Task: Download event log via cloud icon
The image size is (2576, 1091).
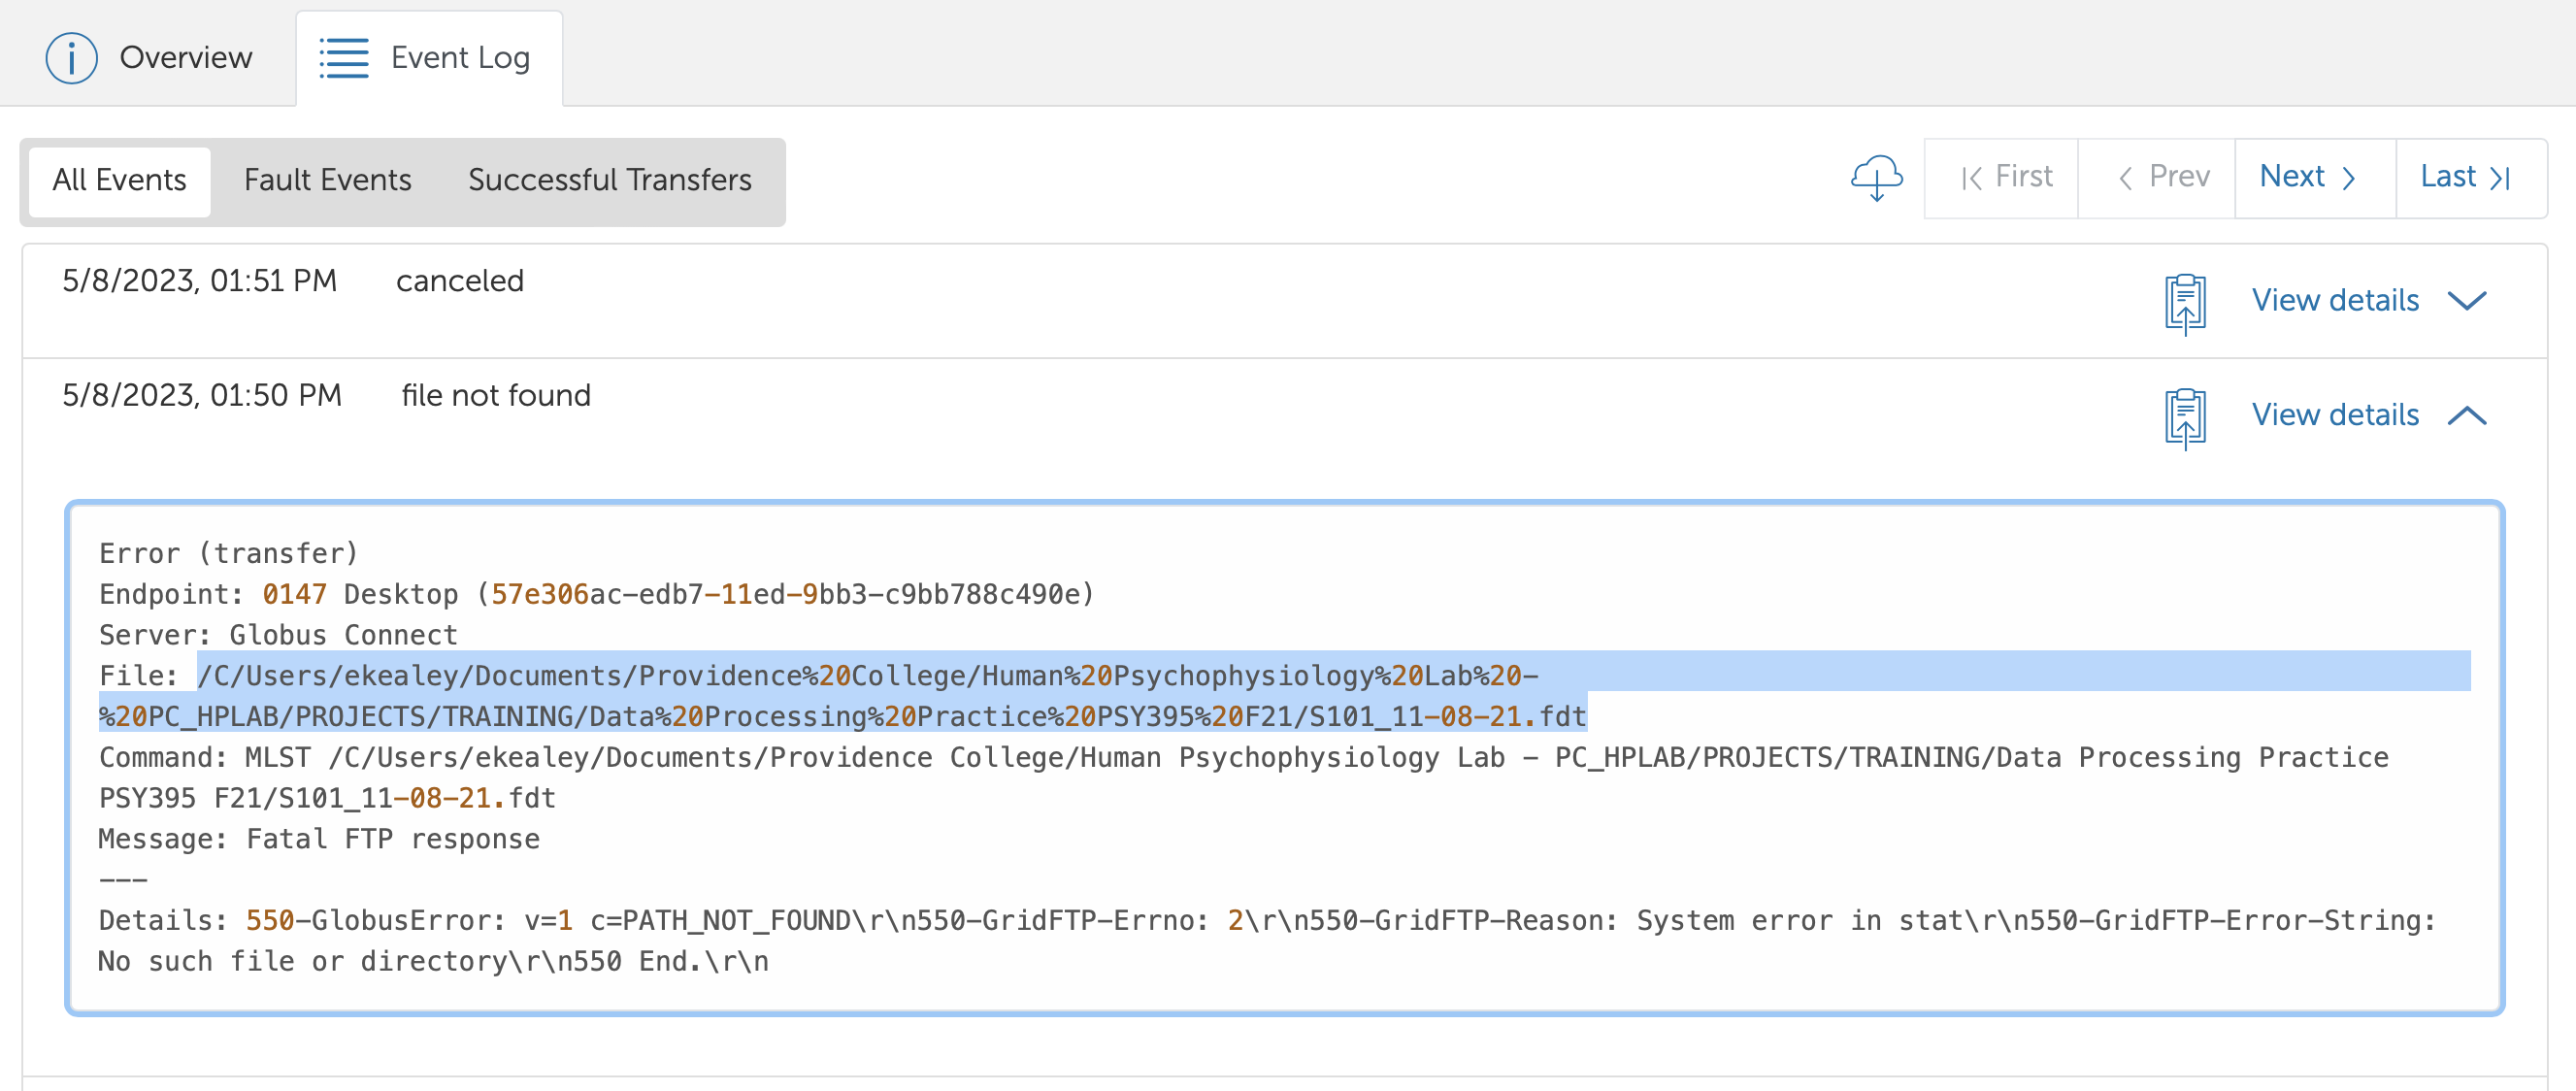Action: (1876, 178)
